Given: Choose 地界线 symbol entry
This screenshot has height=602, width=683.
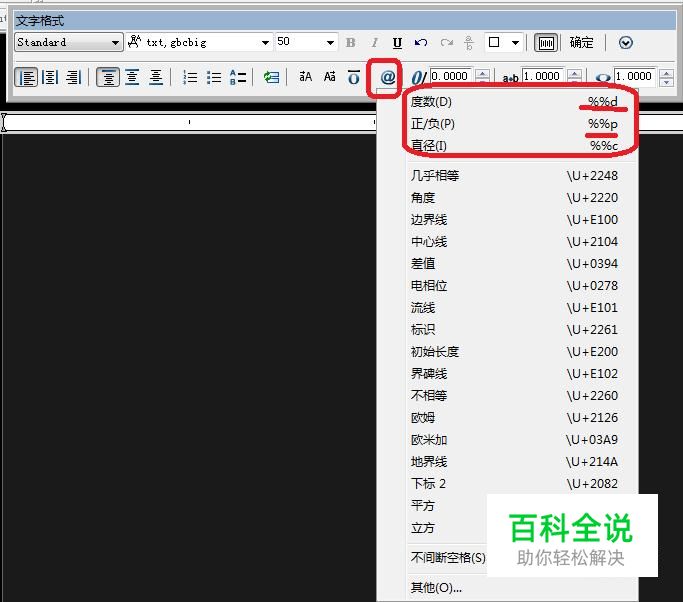Looking at the screenshot, I should click(514, 462).
